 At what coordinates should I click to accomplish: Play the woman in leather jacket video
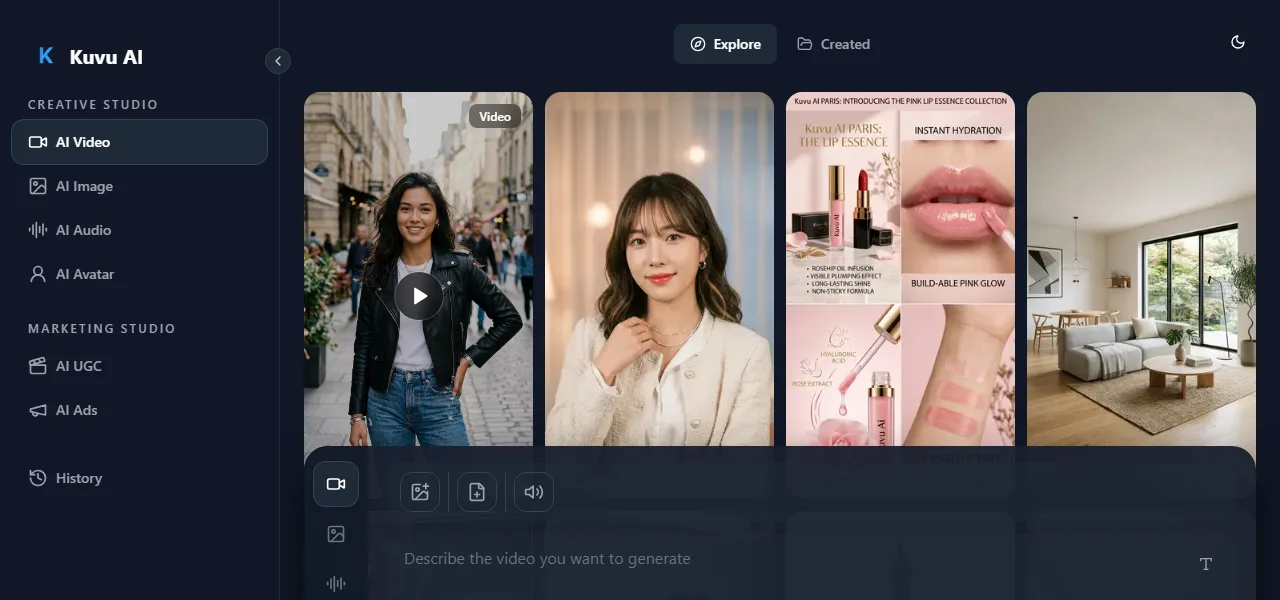(x=419, y=296)
